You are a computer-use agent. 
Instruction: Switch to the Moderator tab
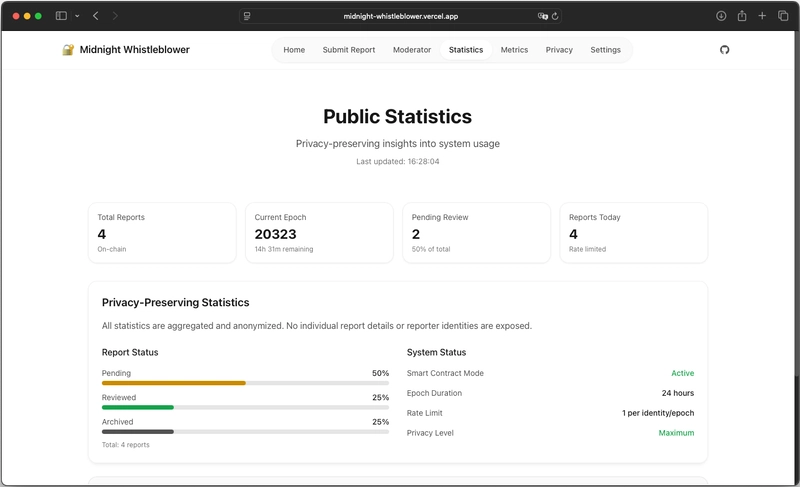(412, 49)
